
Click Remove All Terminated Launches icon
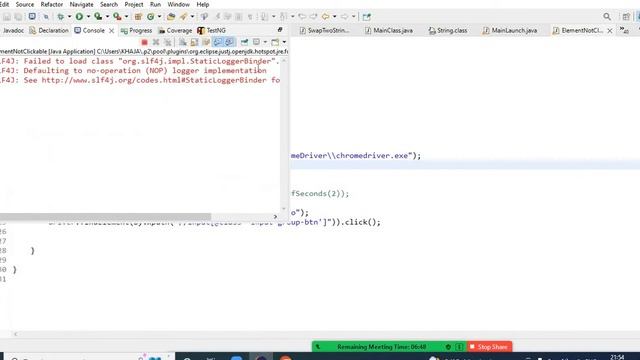[x=167, y=42]
